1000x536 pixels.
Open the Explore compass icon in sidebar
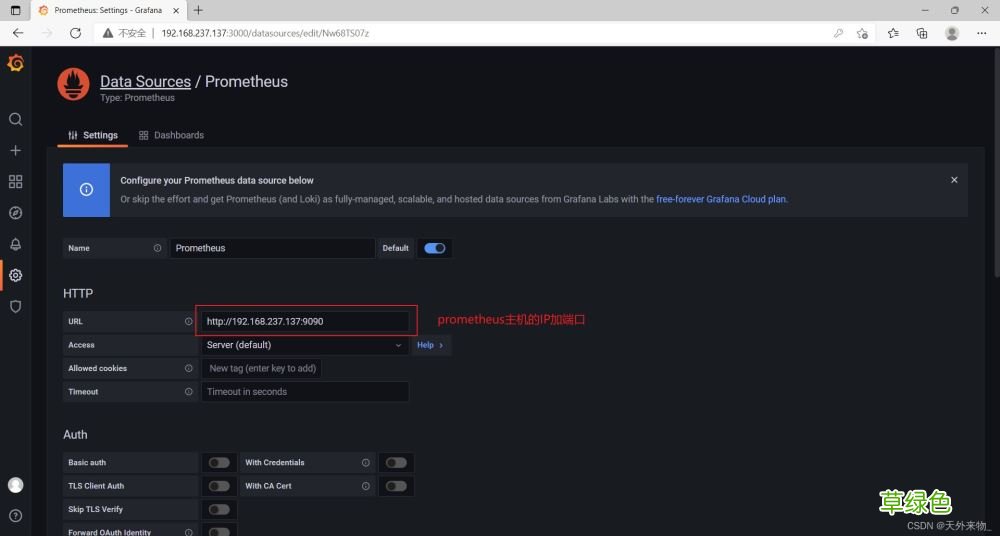point(15,213)
